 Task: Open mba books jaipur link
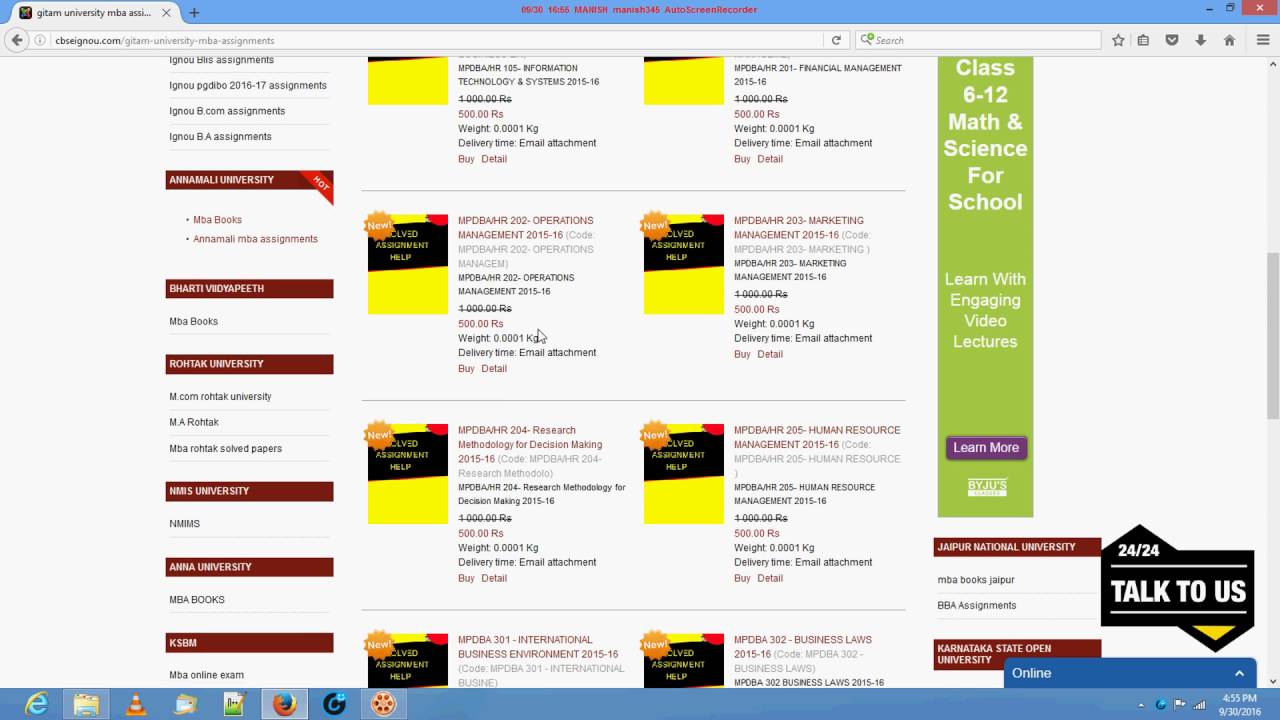[976, 580]
